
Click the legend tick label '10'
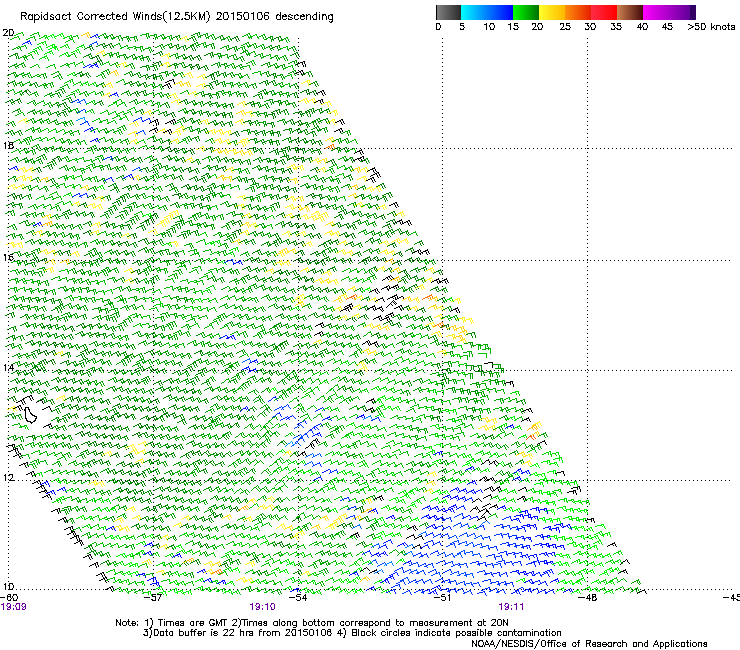(x=489, y=27)
